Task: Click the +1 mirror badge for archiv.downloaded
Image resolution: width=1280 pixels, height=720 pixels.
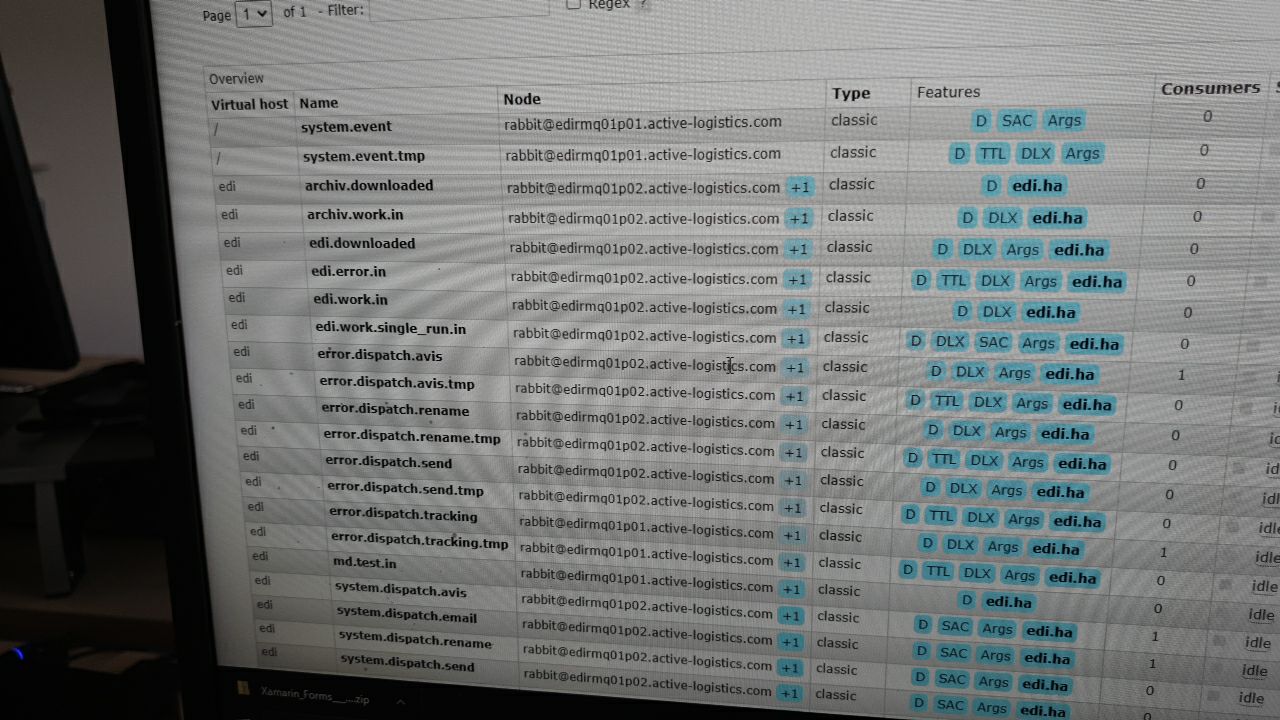Action: pos(799,187)
